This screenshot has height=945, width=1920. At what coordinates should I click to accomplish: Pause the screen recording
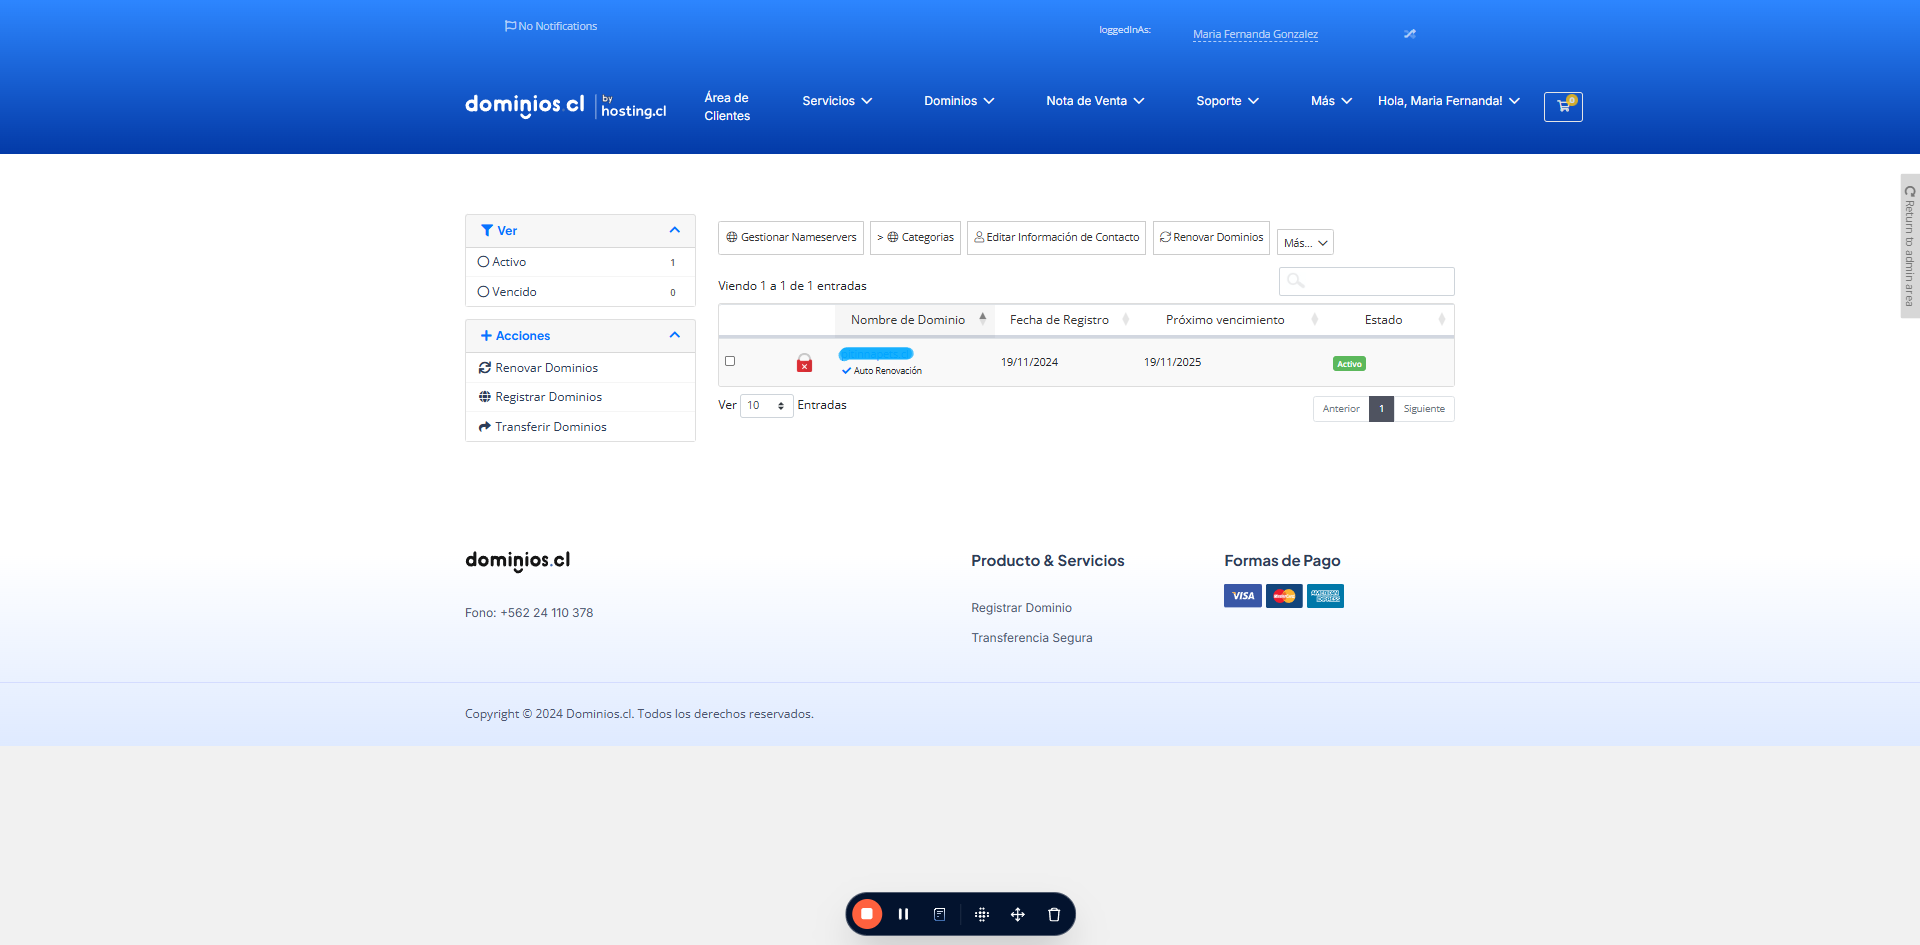(903, 914)
